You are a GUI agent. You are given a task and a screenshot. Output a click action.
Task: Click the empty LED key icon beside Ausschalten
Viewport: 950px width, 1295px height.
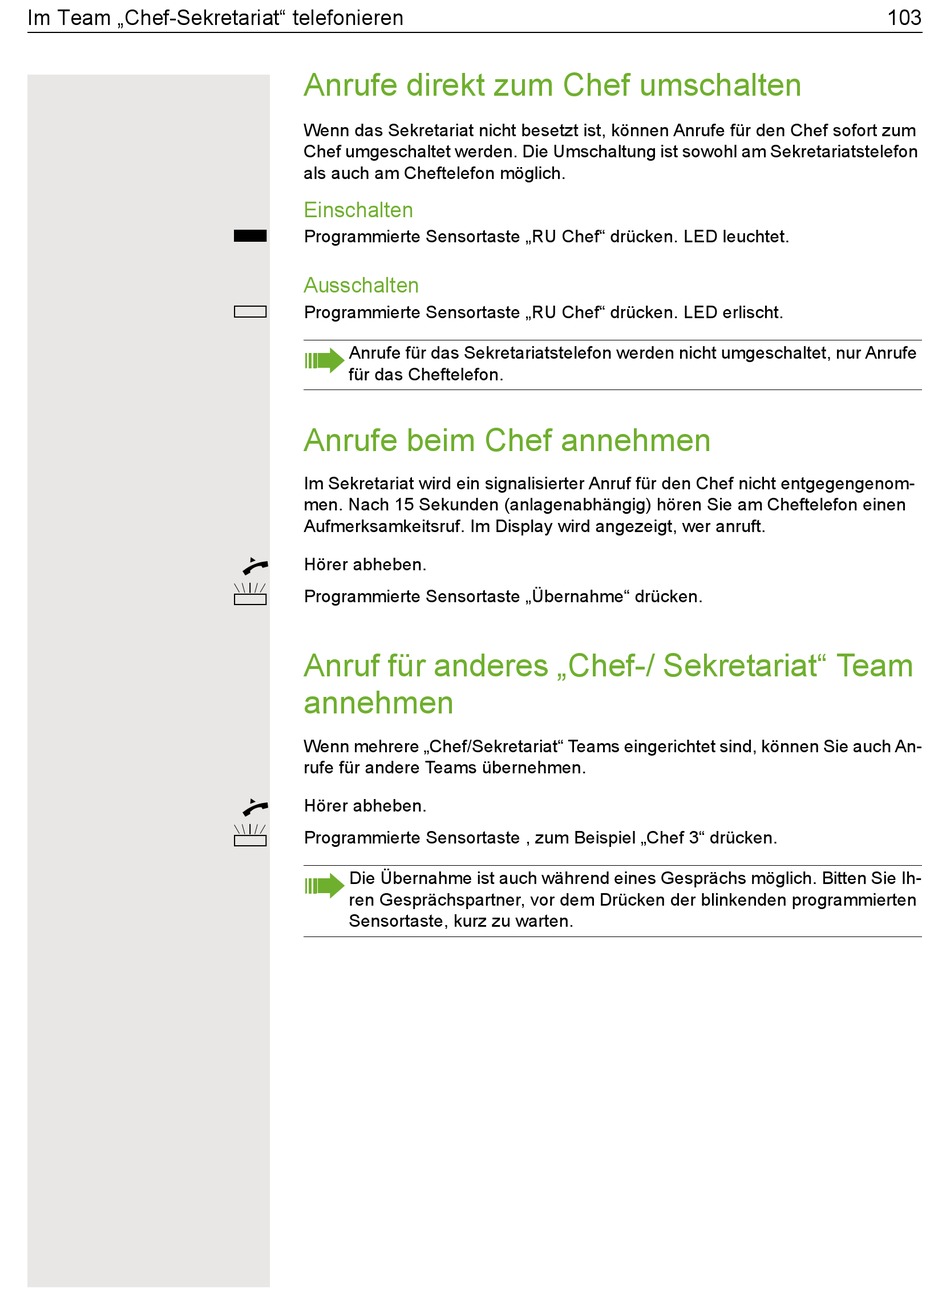coord(250,312)
